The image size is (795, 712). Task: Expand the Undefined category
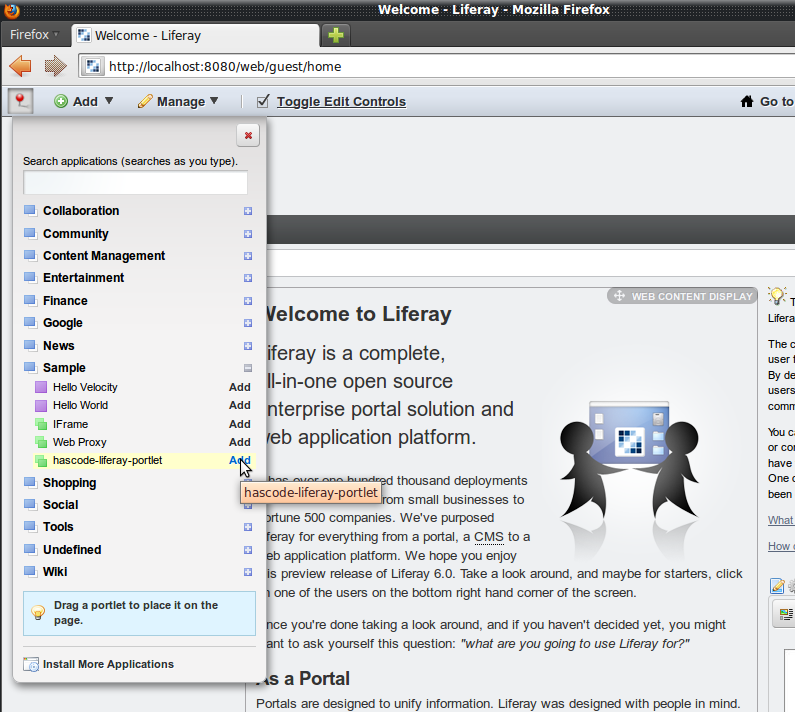(248, 550)
